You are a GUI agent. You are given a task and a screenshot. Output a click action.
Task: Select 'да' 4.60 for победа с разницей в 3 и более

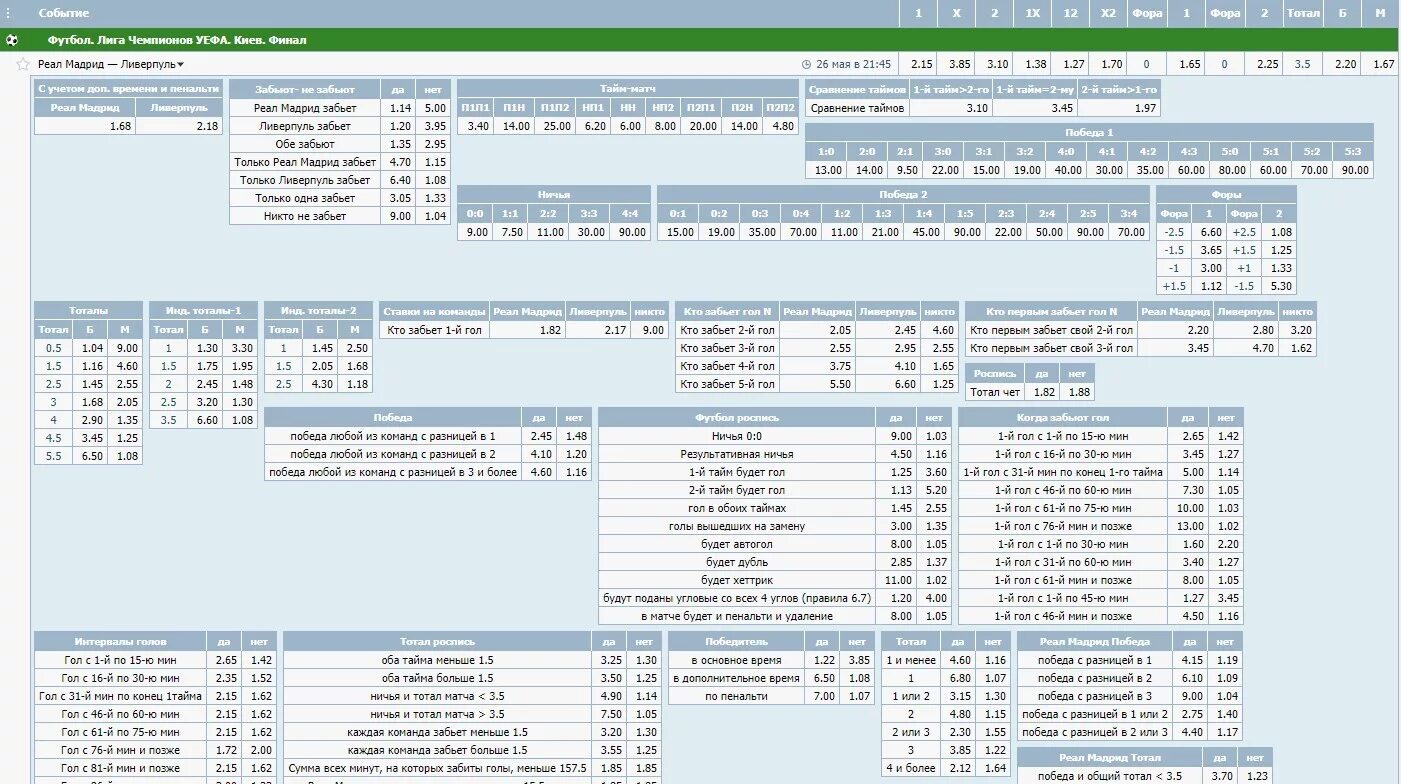(x=541, y=472)
